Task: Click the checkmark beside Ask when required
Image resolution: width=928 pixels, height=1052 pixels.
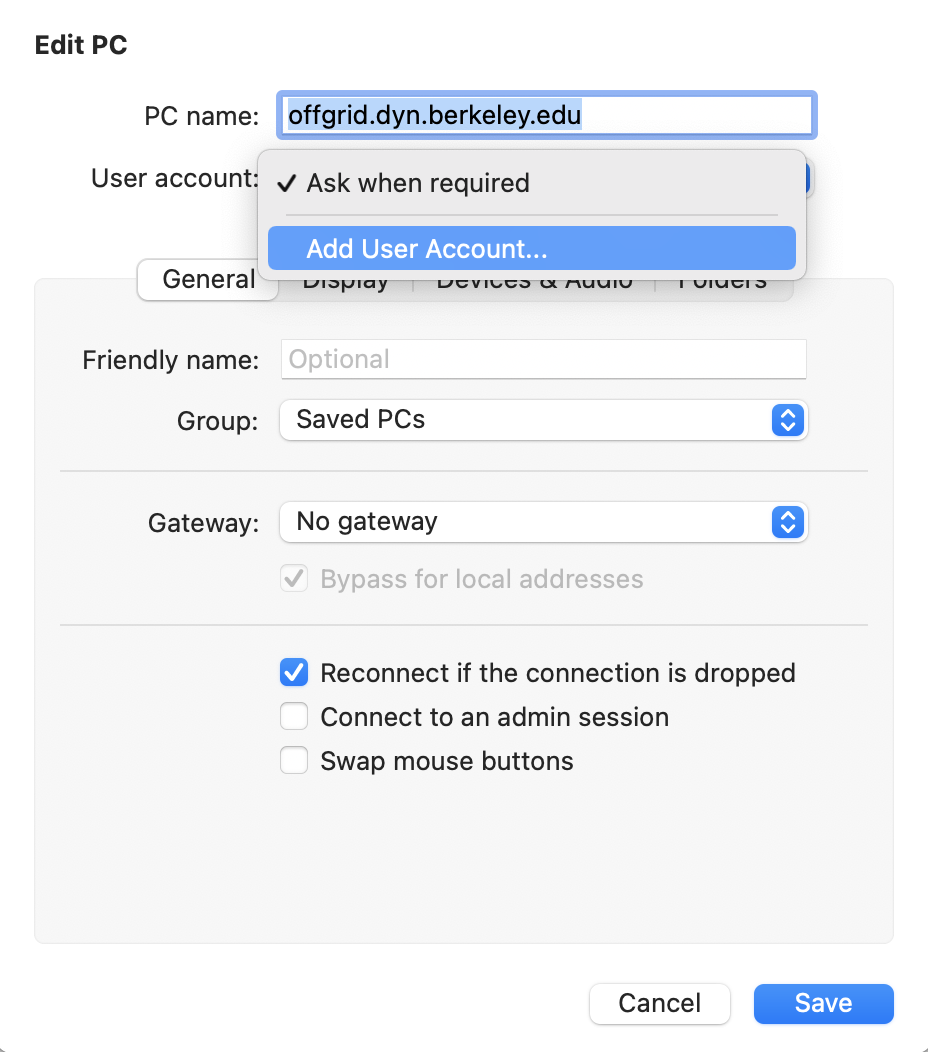Action: click(x=287, y=184)
